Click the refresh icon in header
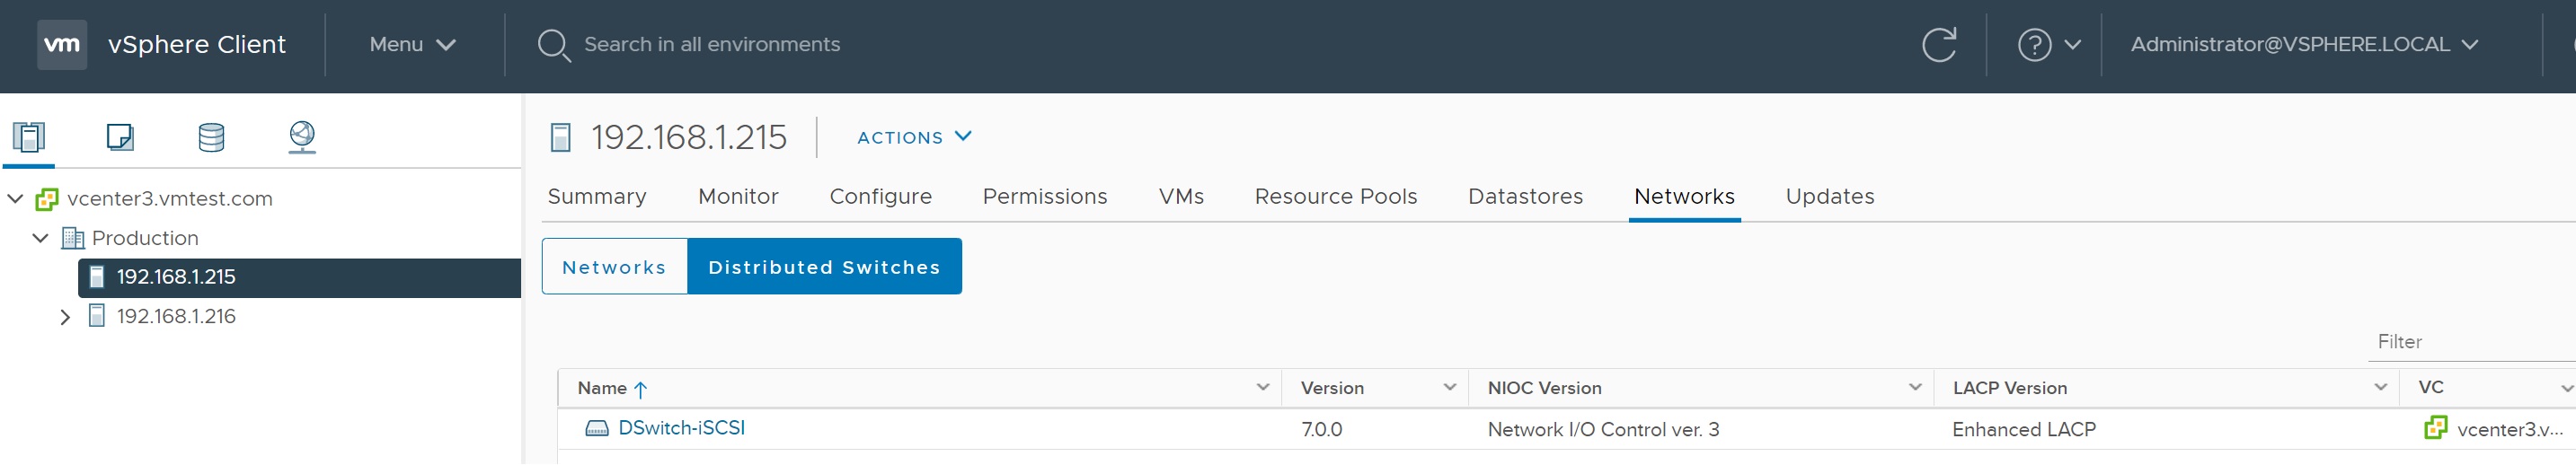 [x=1938, y=45]
